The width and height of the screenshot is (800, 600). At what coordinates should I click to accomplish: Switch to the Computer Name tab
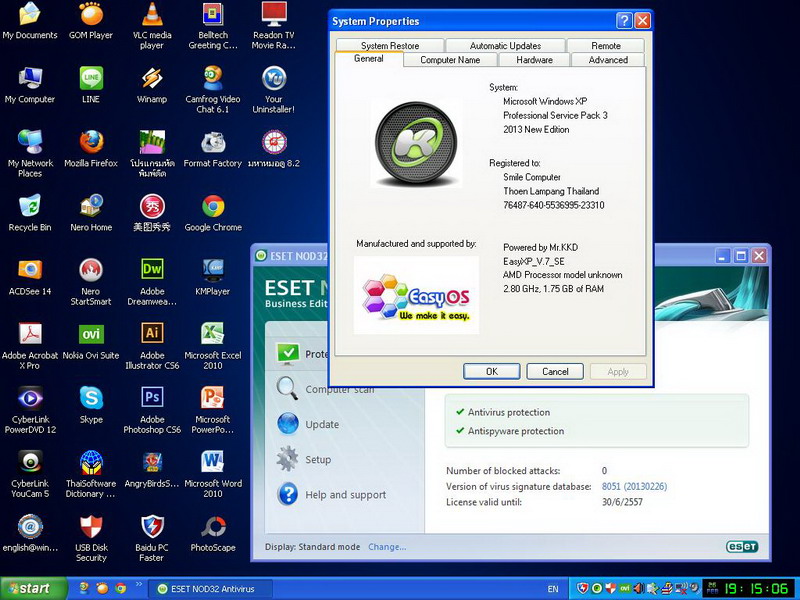(450, 60)
